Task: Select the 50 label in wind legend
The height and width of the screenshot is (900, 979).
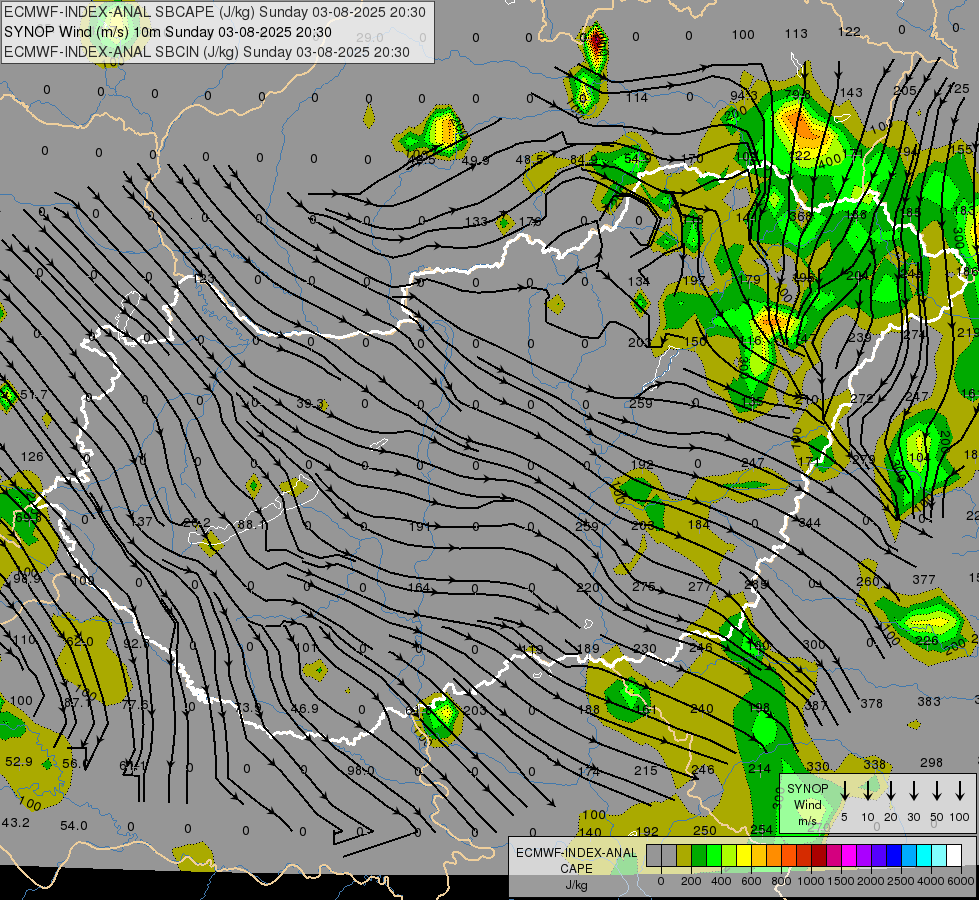Action: pyautogui.click(x=937, y=817)
